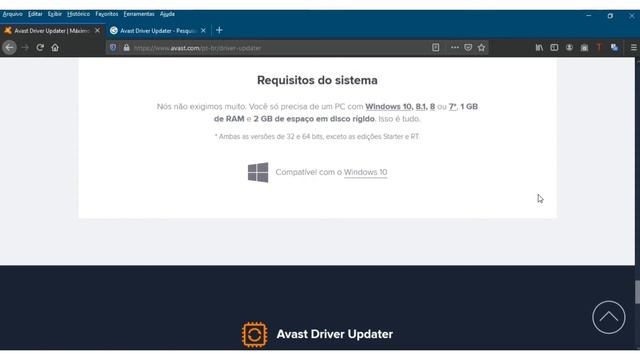640x360 pixels.
Task: Open the Arquivo menu
Action: pos(12,14)
